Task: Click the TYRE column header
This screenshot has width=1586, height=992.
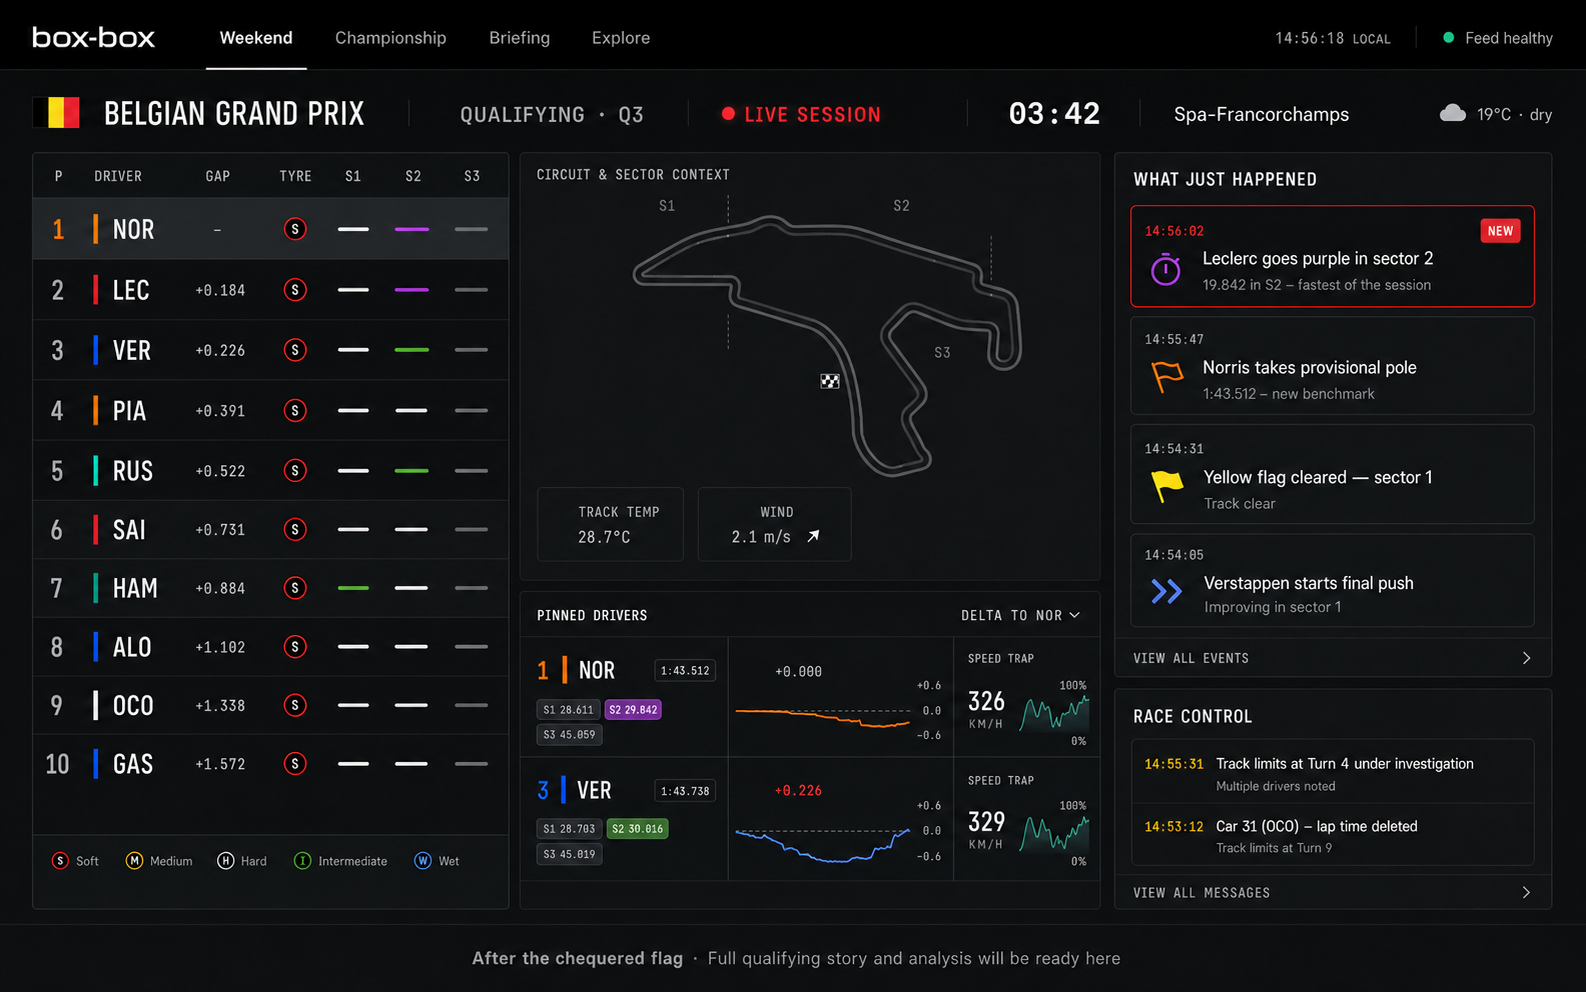Action: click(295, 176)
